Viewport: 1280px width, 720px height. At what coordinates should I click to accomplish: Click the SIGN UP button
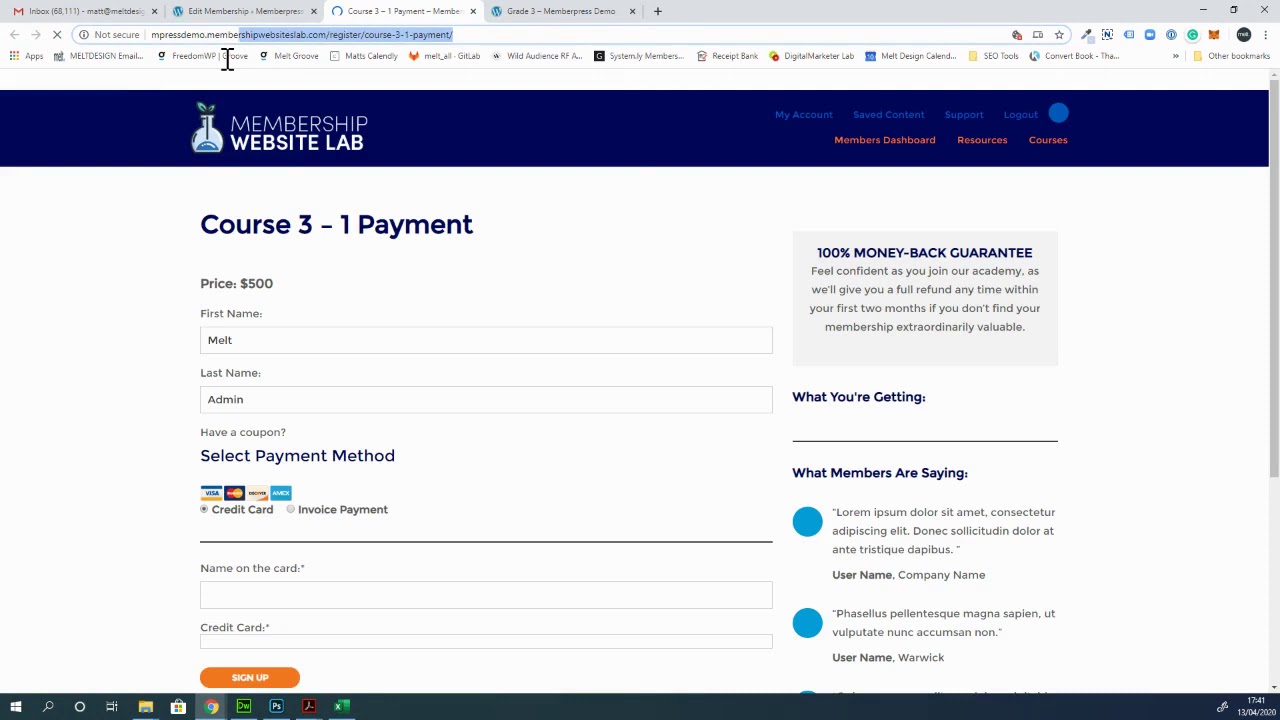coord(250,678)
